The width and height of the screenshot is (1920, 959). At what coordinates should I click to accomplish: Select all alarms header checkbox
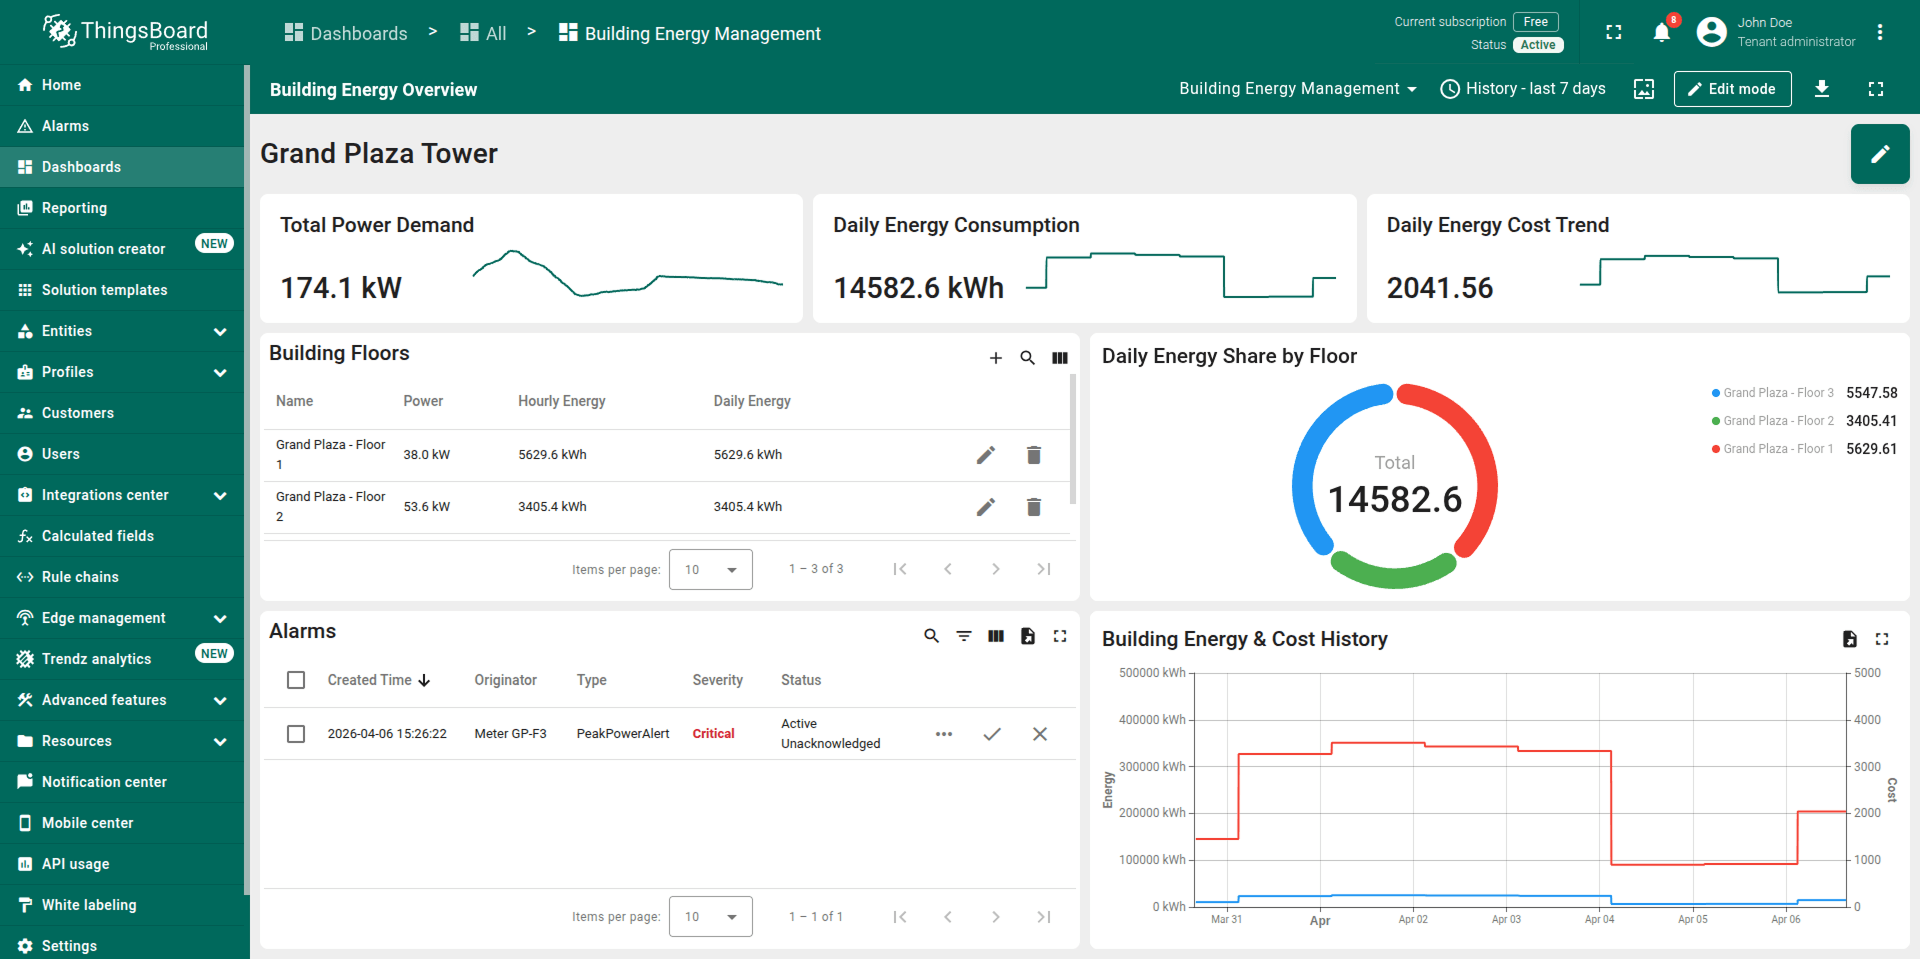[x=296, y=680]
